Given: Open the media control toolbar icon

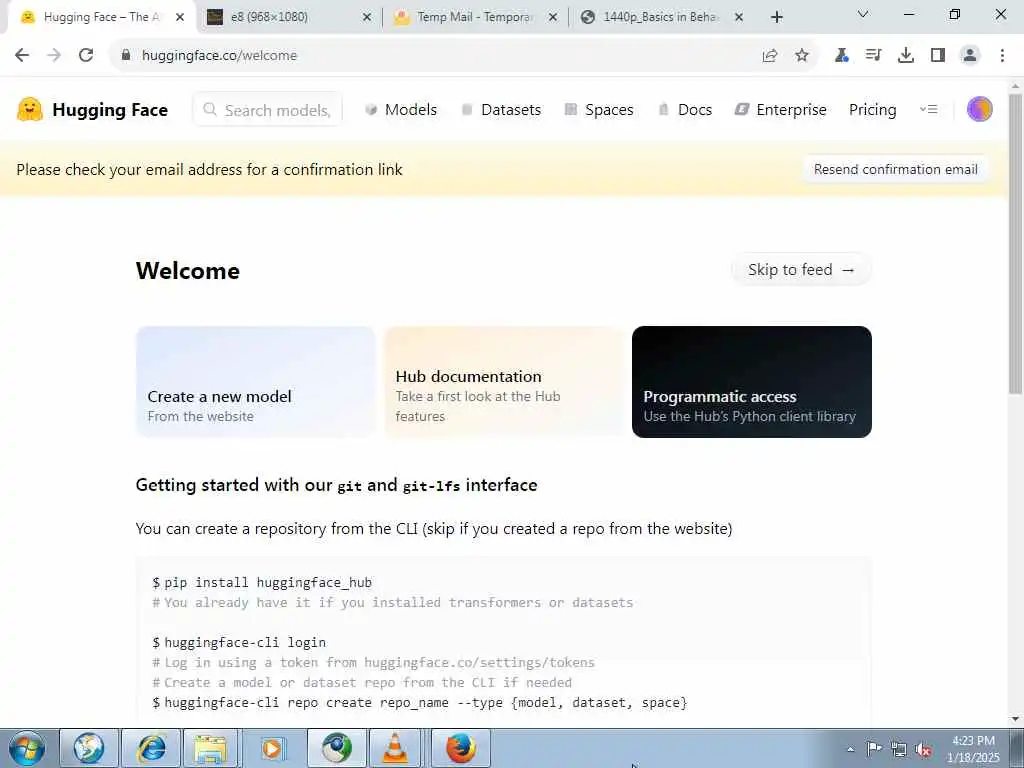Looking at the screenshot, I should click(x=873, y=56).
